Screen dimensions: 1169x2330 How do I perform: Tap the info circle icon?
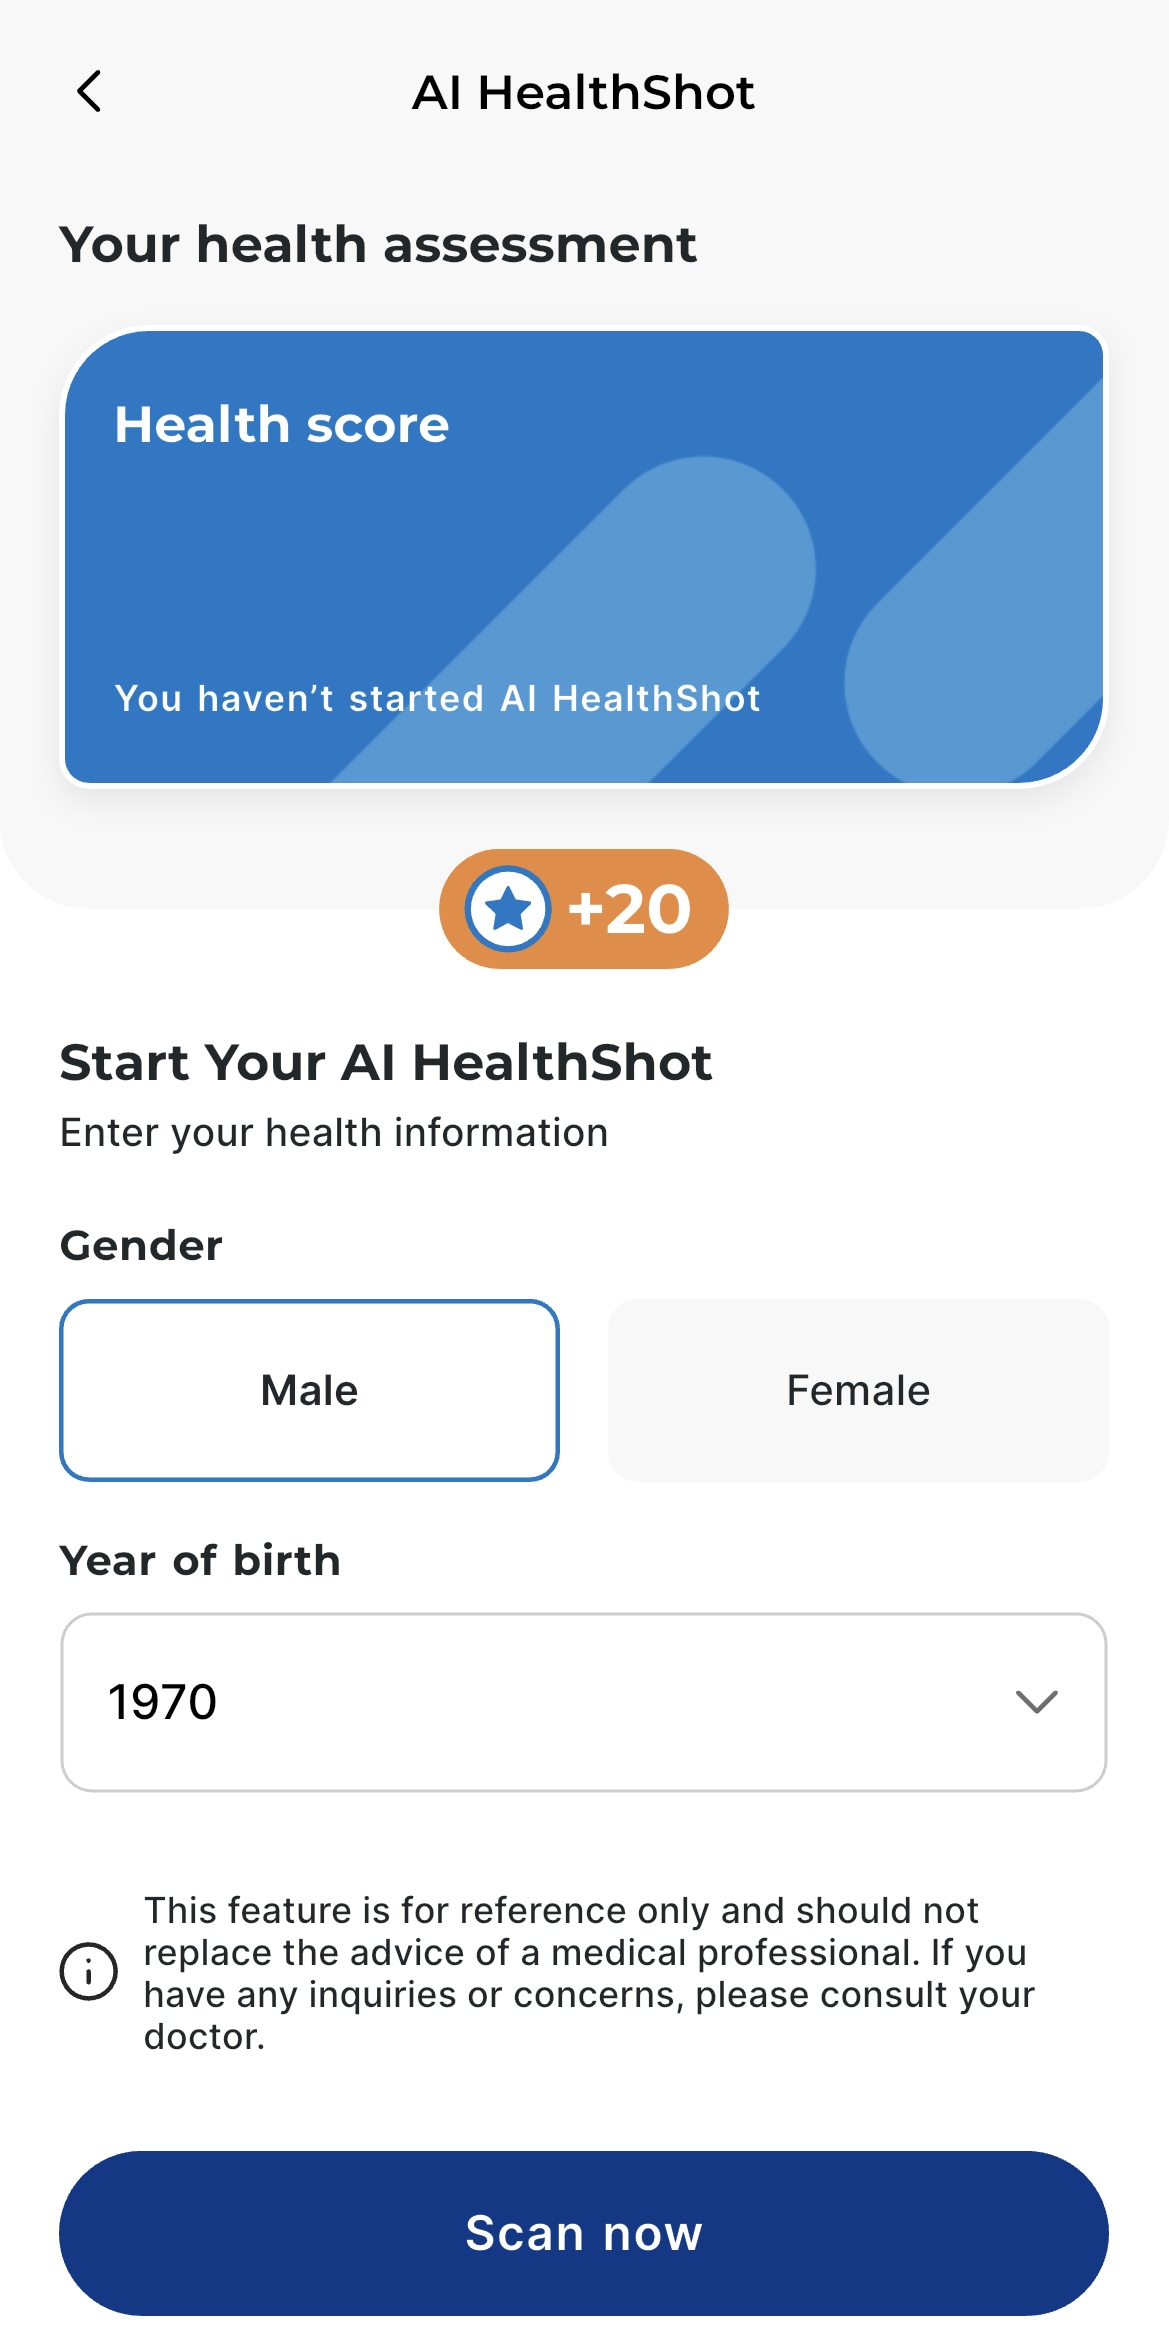click(89, 1972)
